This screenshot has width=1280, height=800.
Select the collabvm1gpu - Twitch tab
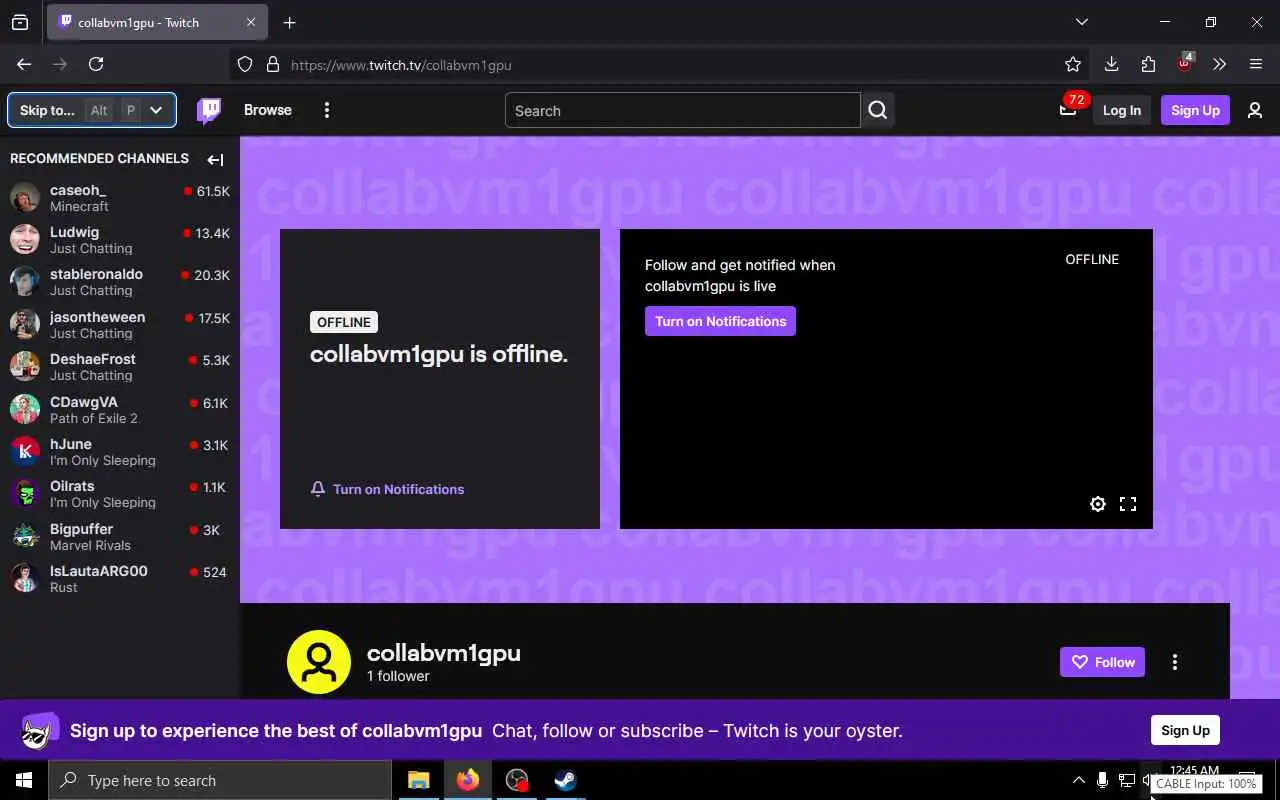point(155,22)
